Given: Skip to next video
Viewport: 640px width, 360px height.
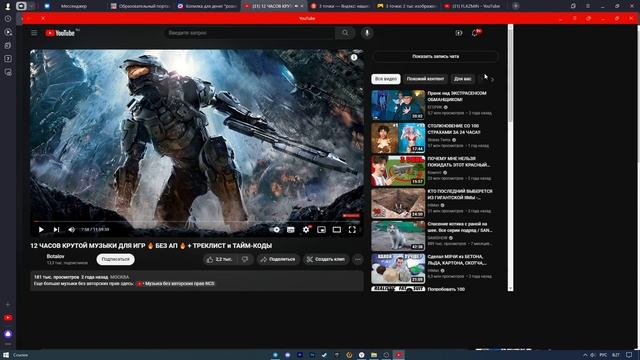Looking at the screenshot, I should coord(56,230).
